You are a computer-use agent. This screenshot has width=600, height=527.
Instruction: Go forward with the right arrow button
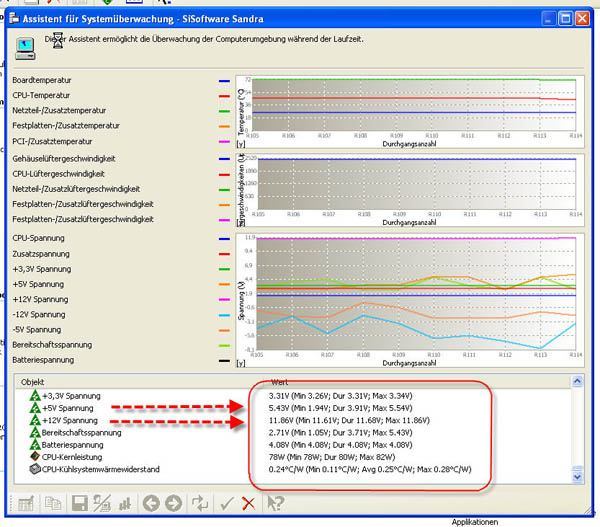click(173, 503)
